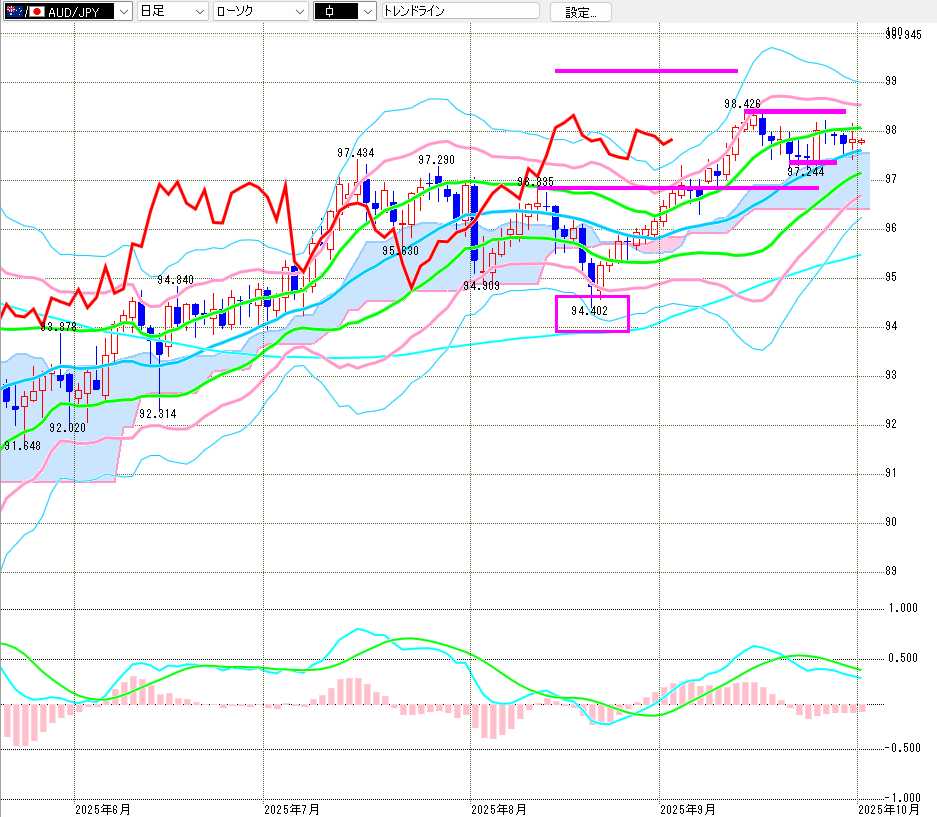Click the Japanese flag icon beside AUD/JPY
Image resolution: width=937 pixels, height=817 pixels.
(x=36, y=12)
